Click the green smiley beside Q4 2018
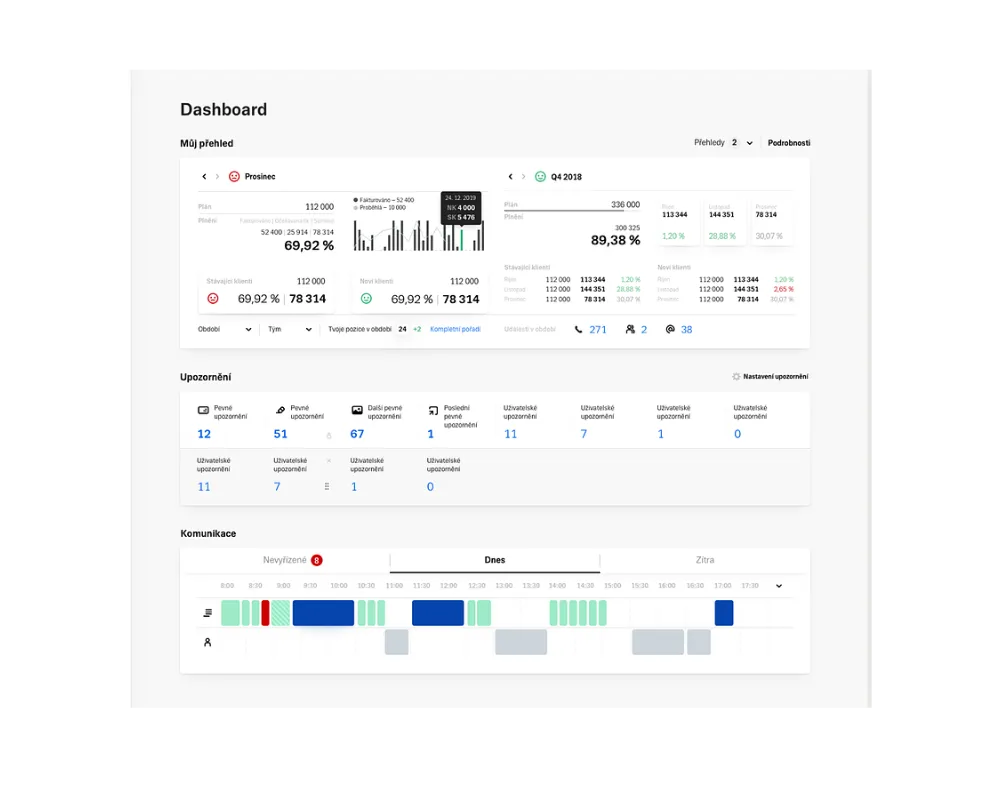 click(540, 177)
